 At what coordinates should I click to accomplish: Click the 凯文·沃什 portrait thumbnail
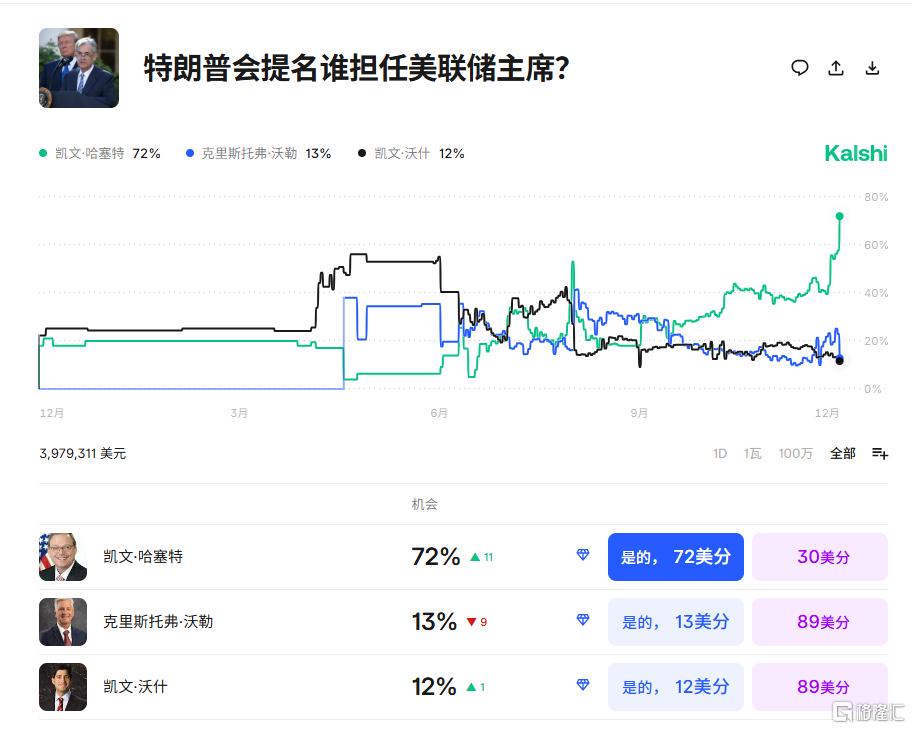63,686
